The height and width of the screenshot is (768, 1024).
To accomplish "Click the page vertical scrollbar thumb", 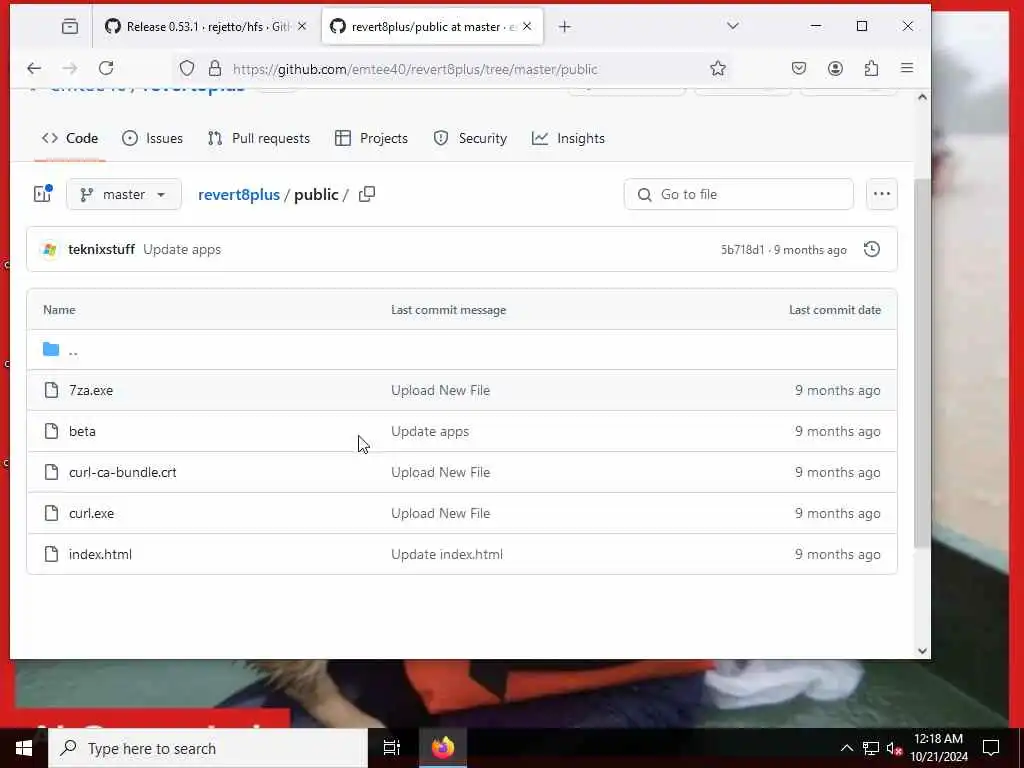I will coord(922,362).
